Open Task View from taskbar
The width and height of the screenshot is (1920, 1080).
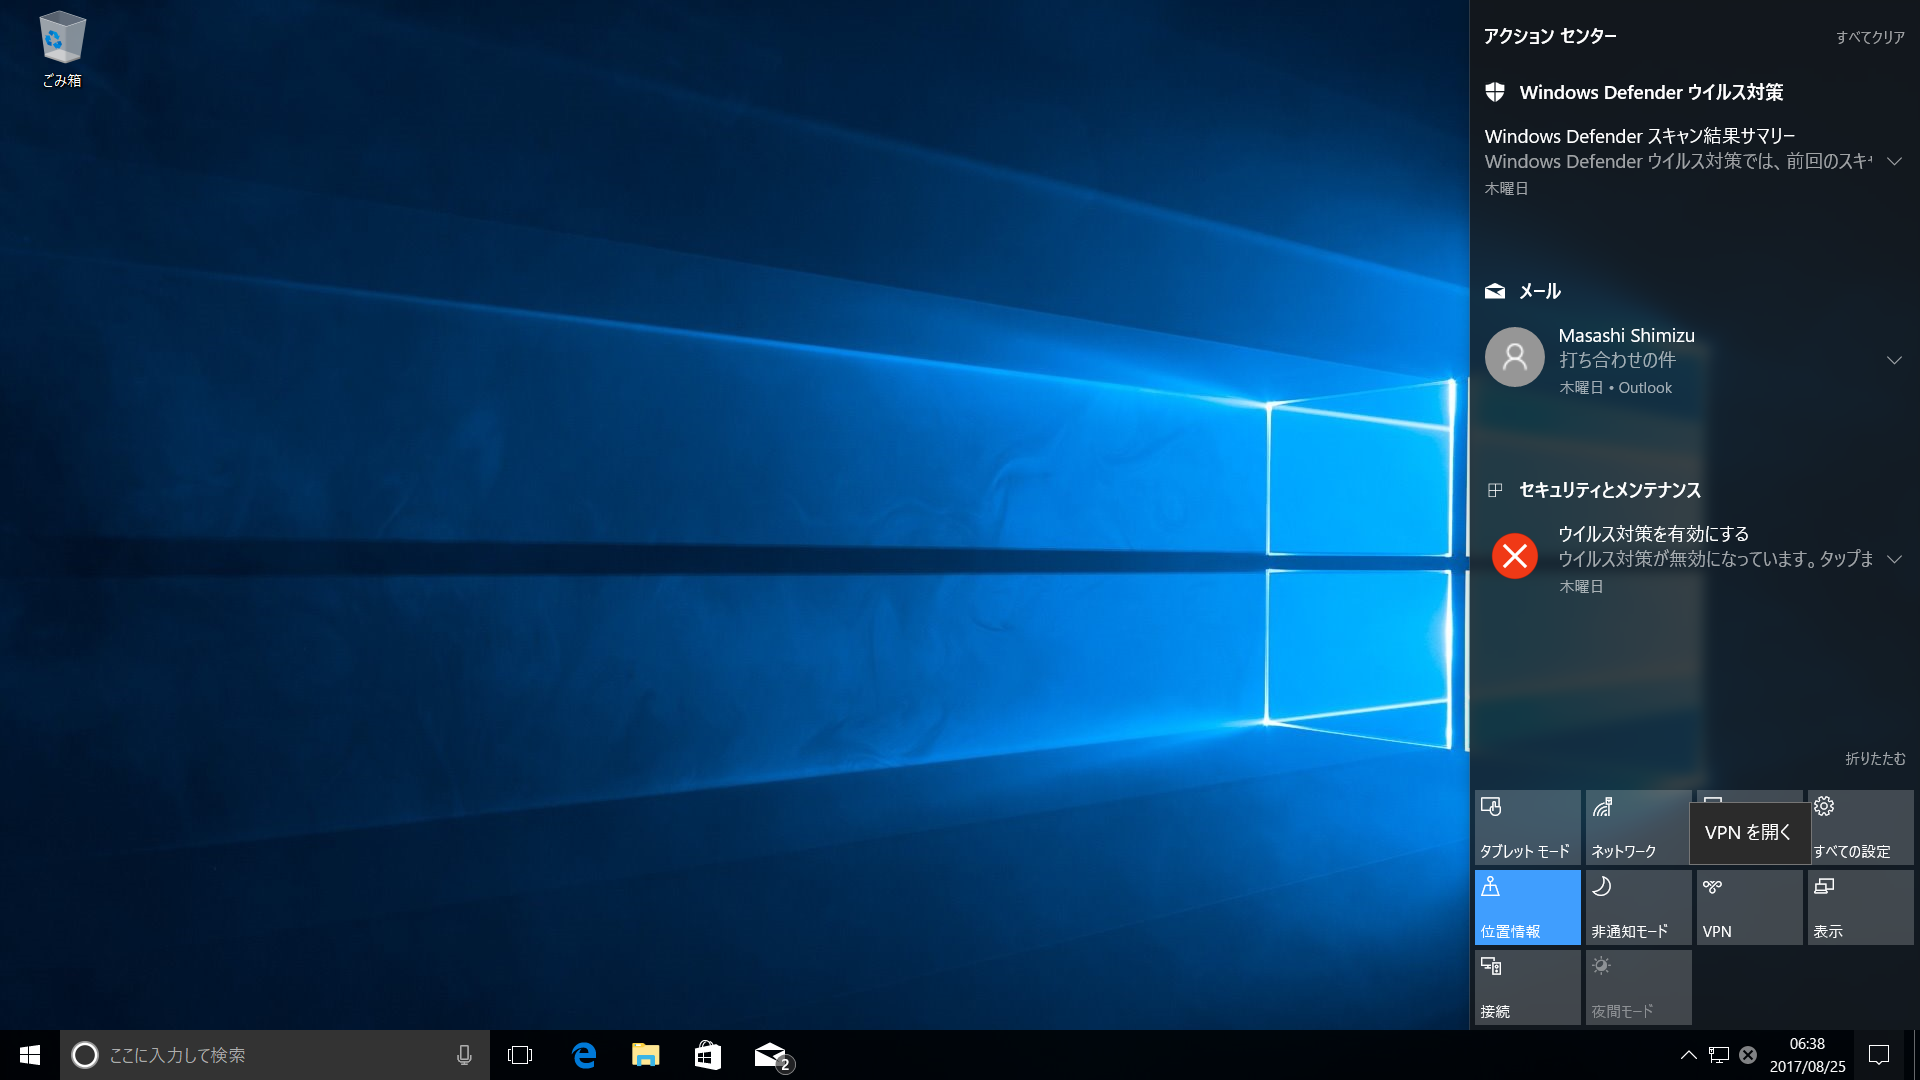[520, 1055]
